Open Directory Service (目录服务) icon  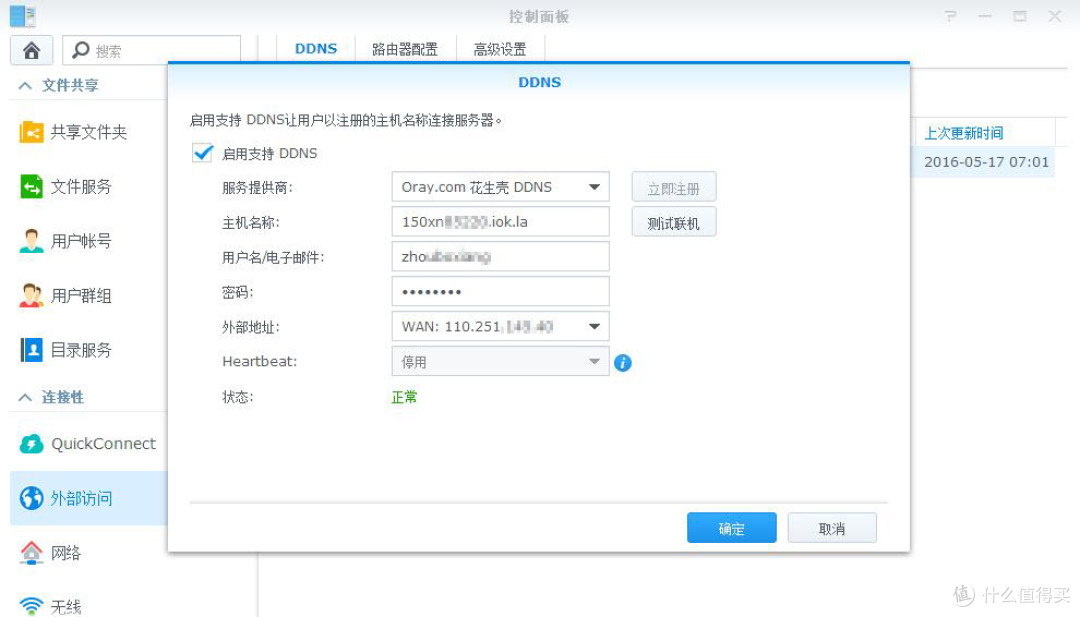(31, 350)
